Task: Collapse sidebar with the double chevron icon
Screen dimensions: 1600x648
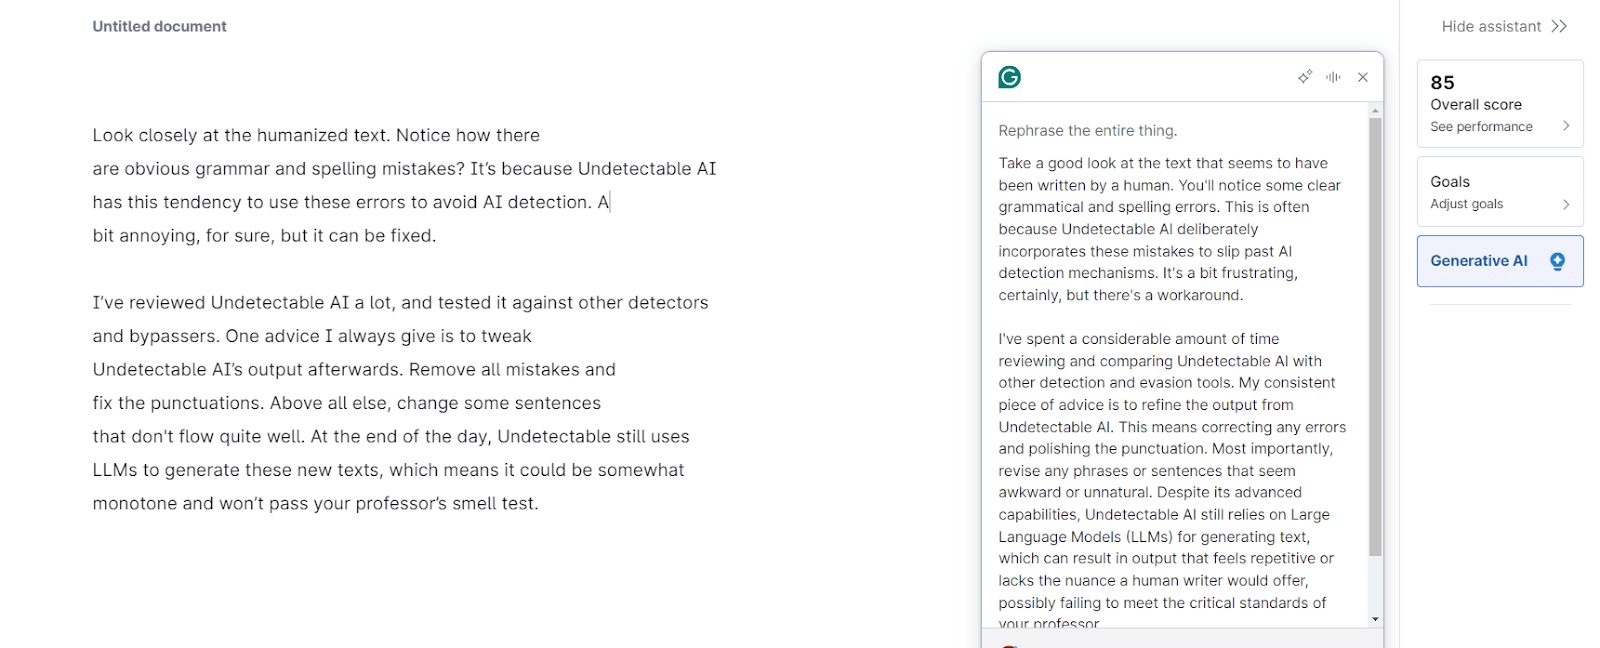Action: (1559, 27)
